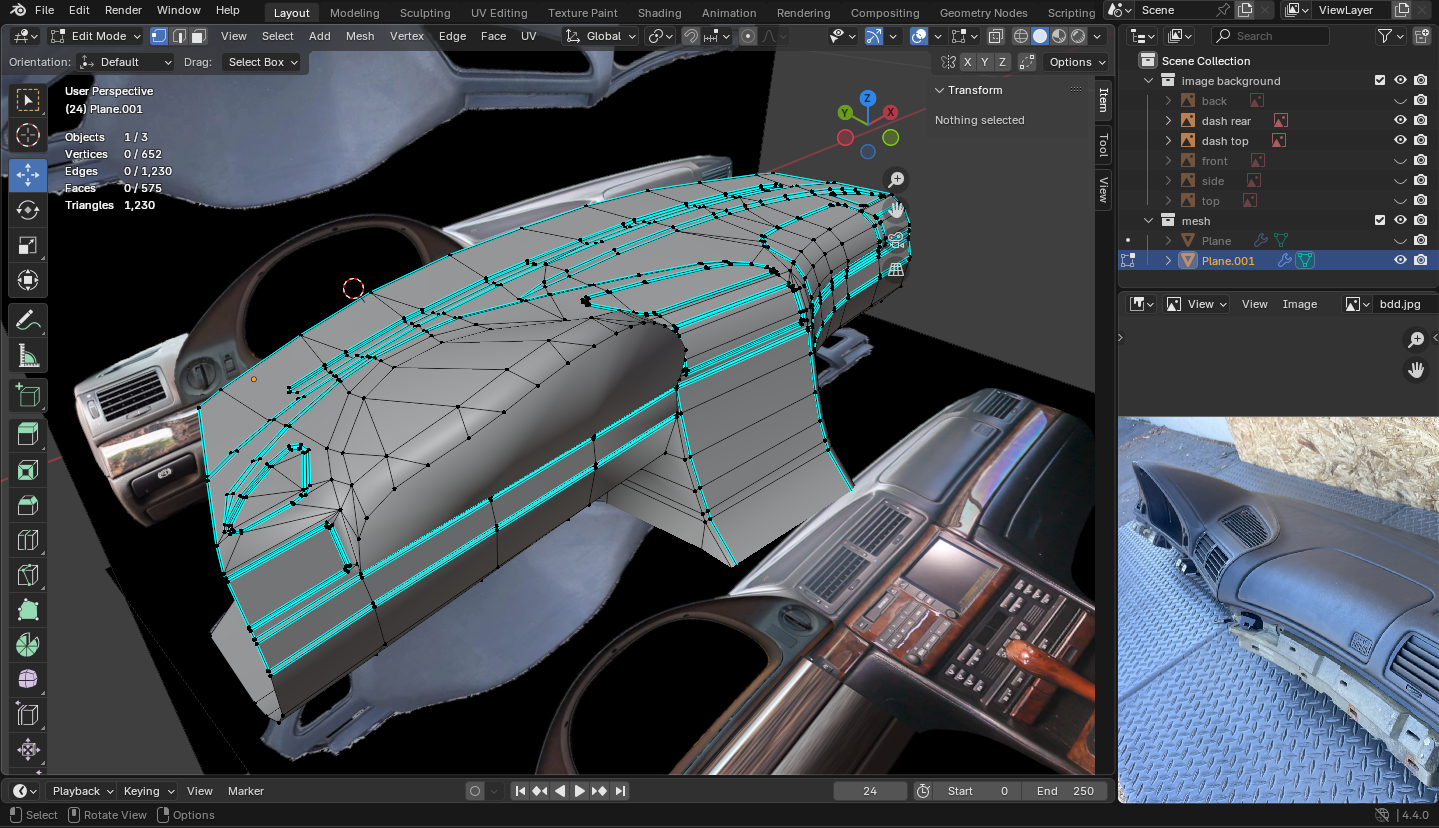The image size is (1439, 828).
Task: Select the Rotate tool
Action: 28,210
